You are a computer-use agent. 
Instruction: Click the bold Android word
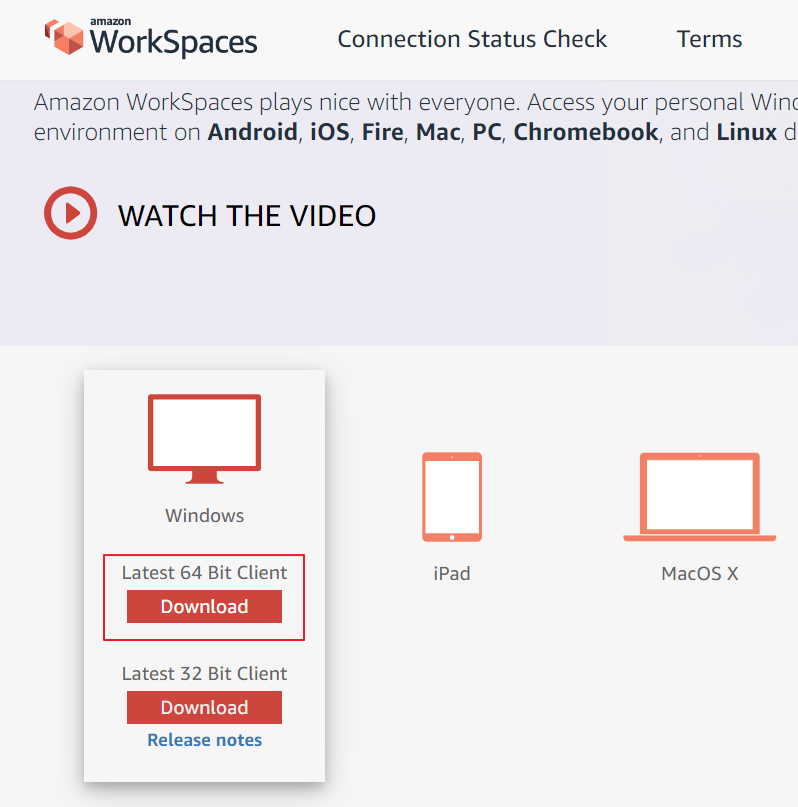[253, 132]
